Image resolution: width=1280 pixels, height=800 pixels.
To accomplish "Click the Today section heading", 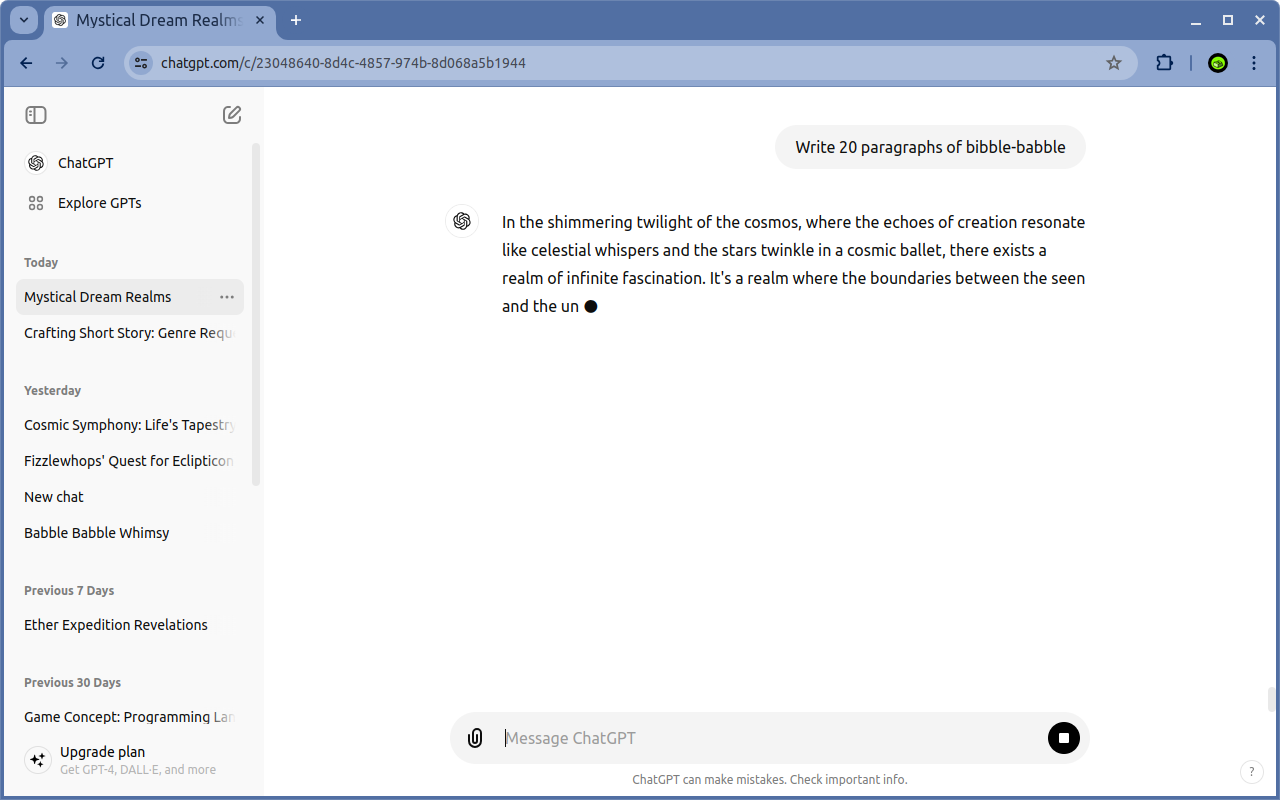I will tap(41, 263).
